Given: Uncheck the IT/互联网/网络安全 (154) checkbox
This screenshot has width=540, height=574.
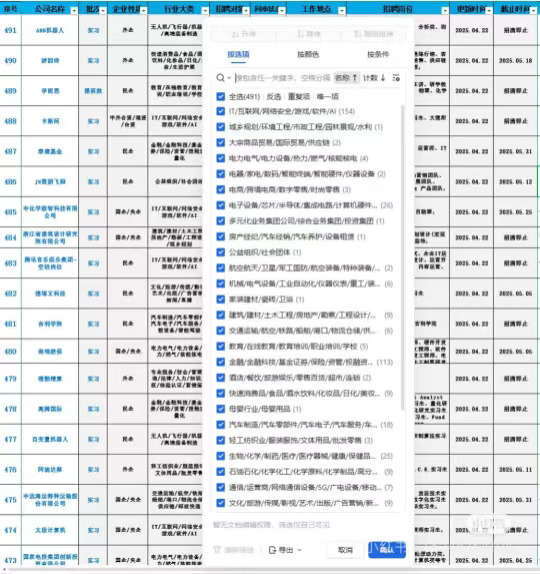Looking at the screenshot, I should coord(220,111).
